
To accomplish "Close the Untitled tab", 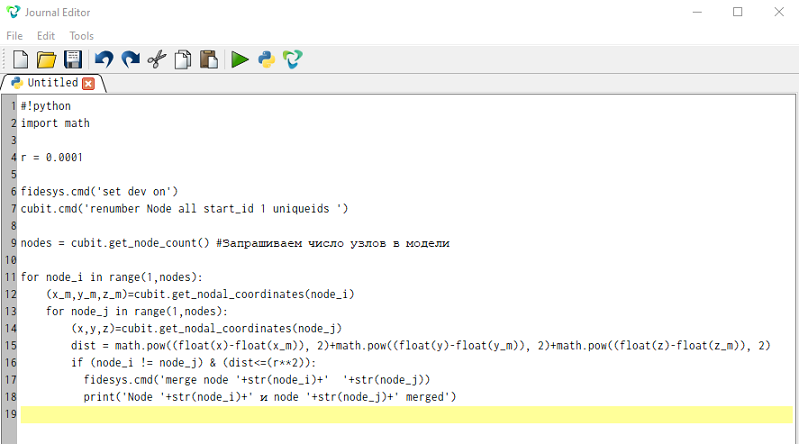I will 88,84.
